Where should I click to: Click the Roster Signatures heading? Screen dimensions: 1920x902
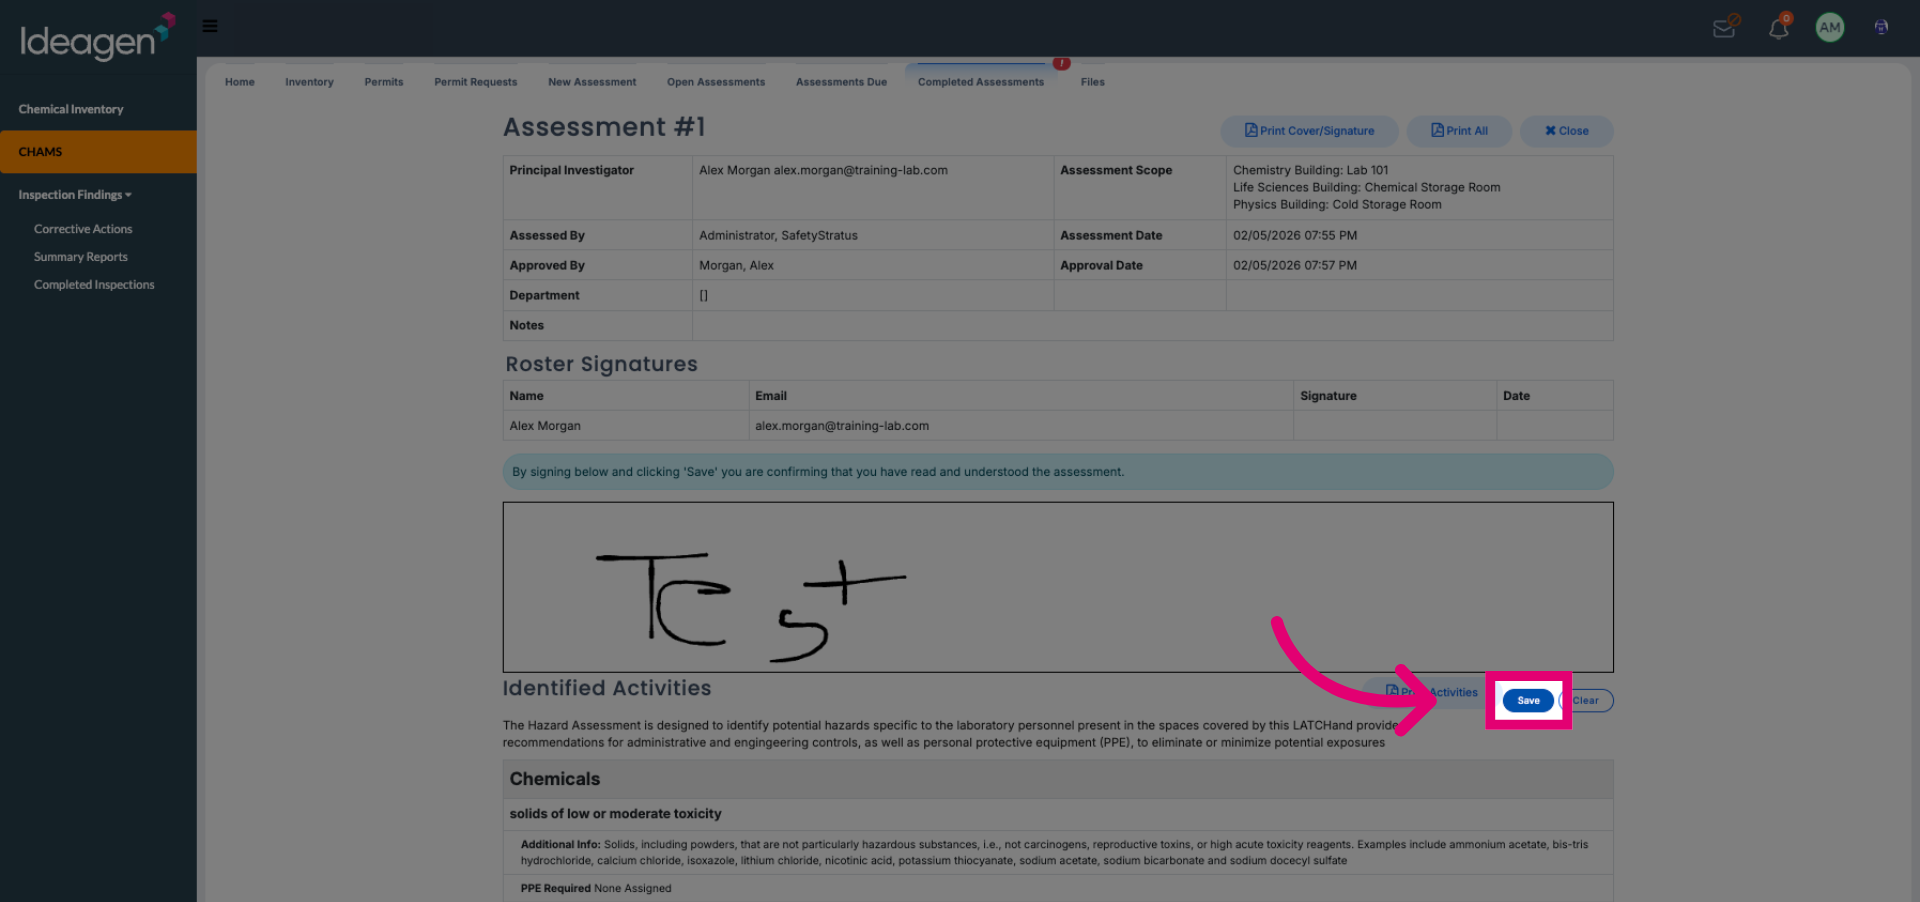(601, 364)
